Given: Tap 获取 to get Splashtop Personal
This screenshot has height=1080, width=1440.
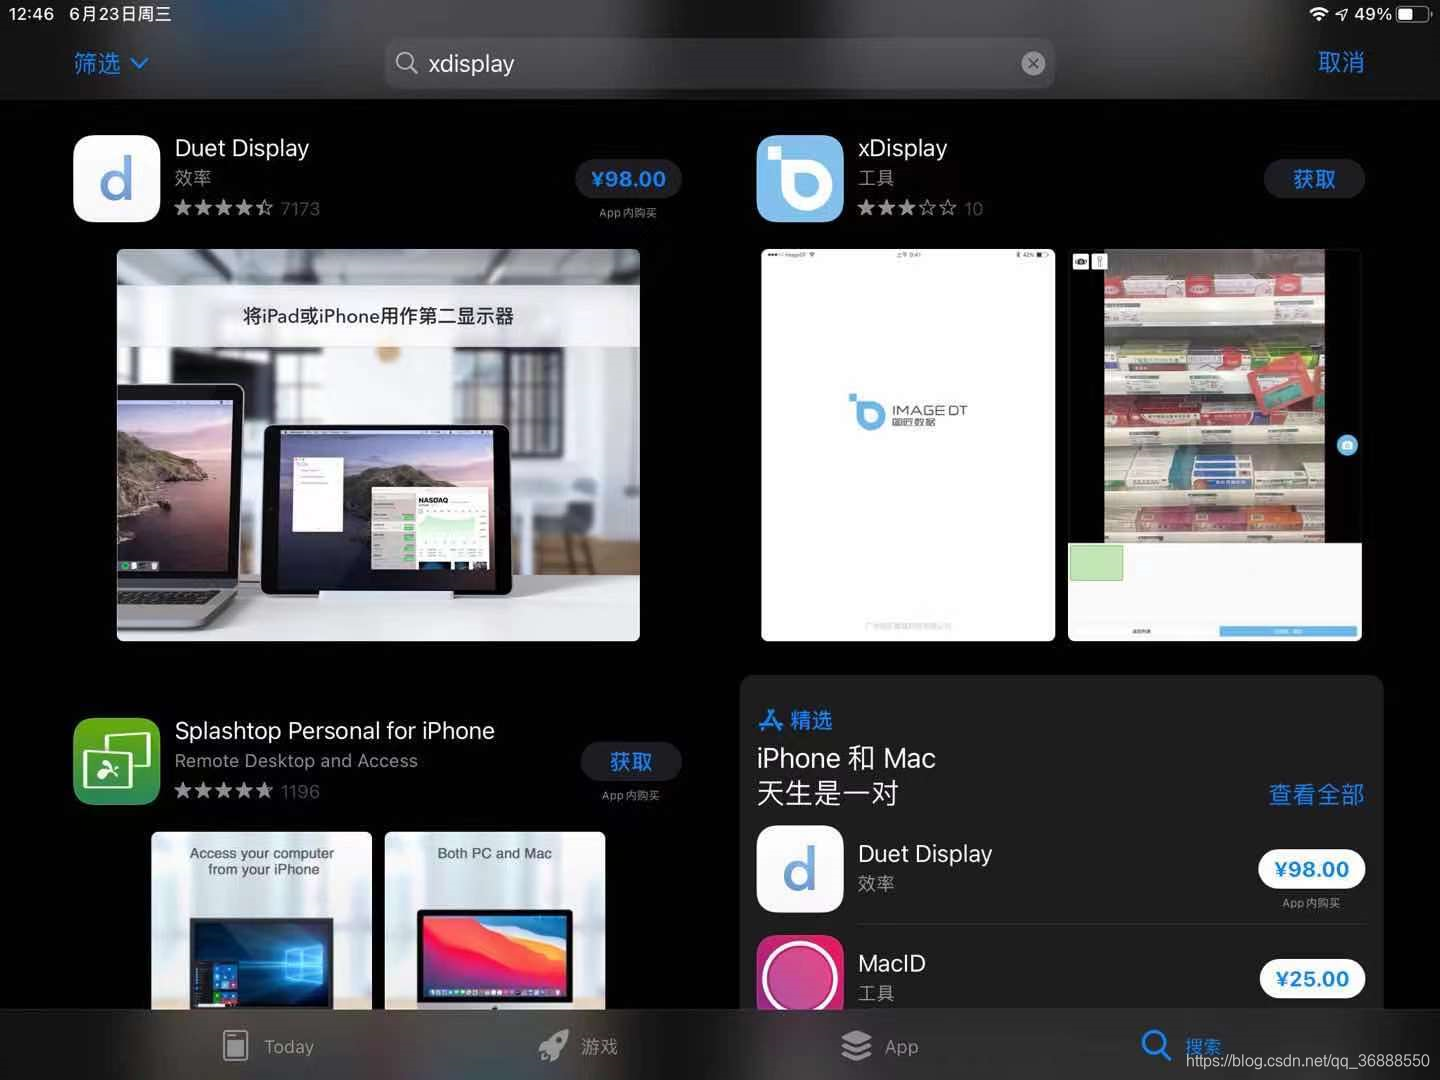Looking at the screenshot, I should [x=631, y=762].
